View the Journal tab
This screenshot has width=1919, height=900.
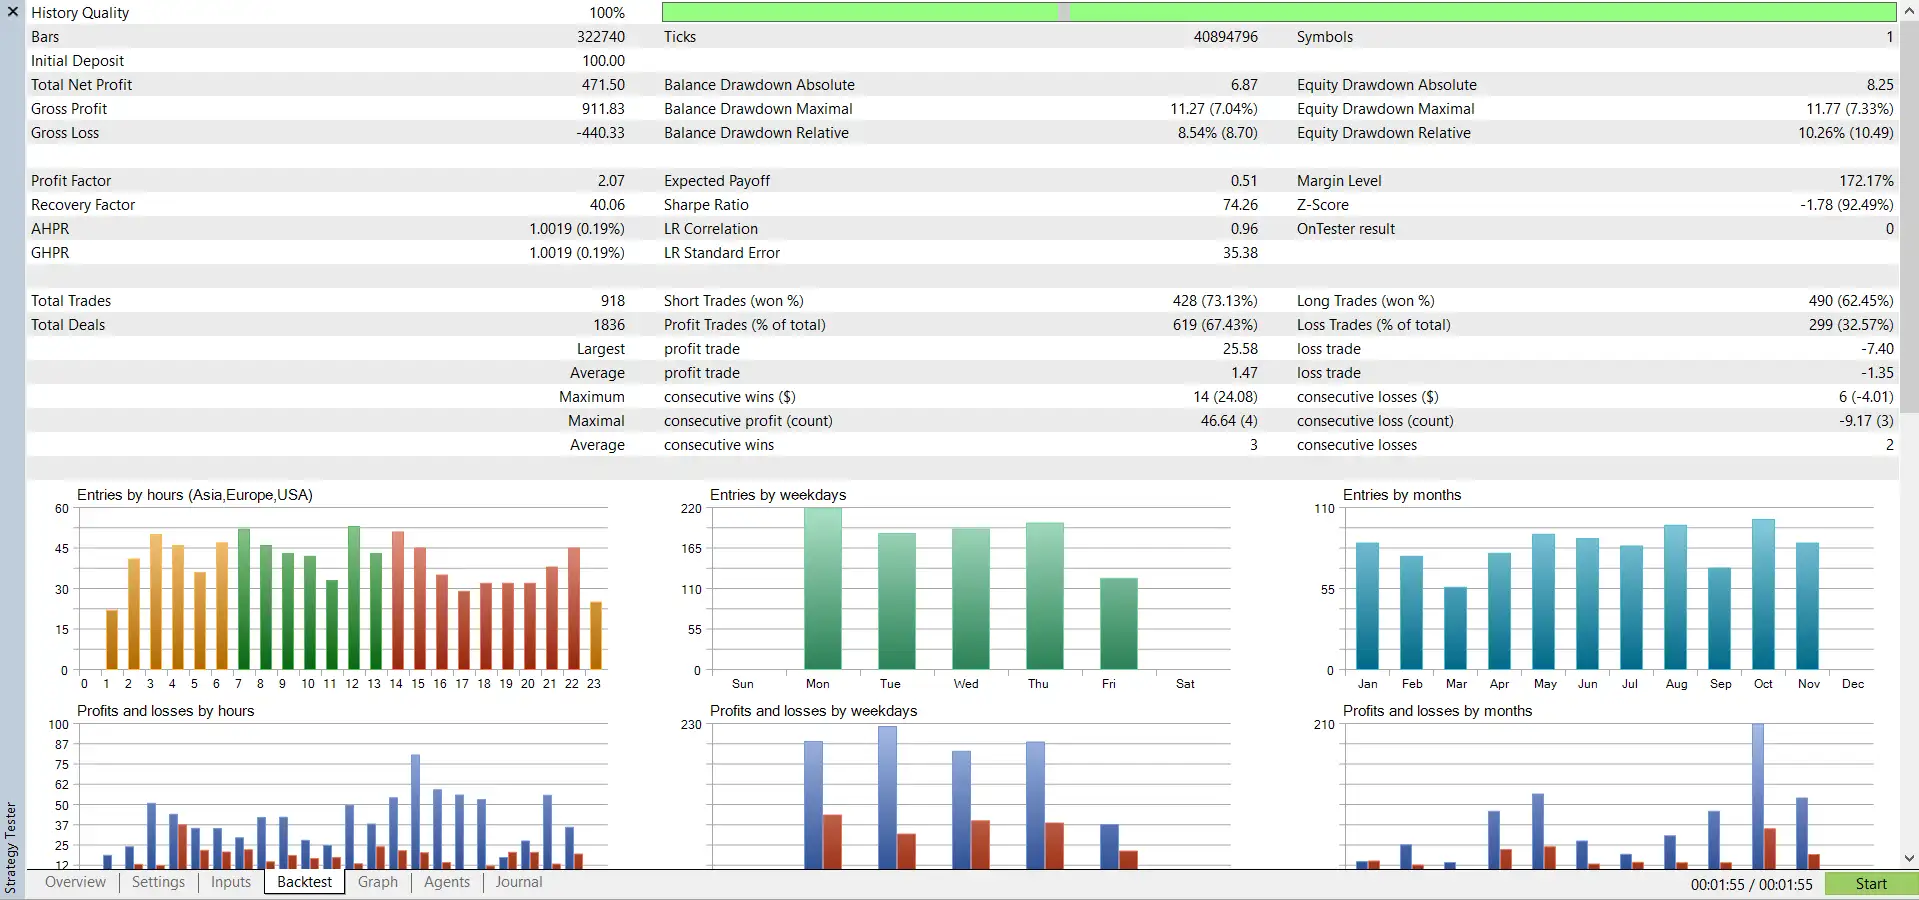[519, 882]
